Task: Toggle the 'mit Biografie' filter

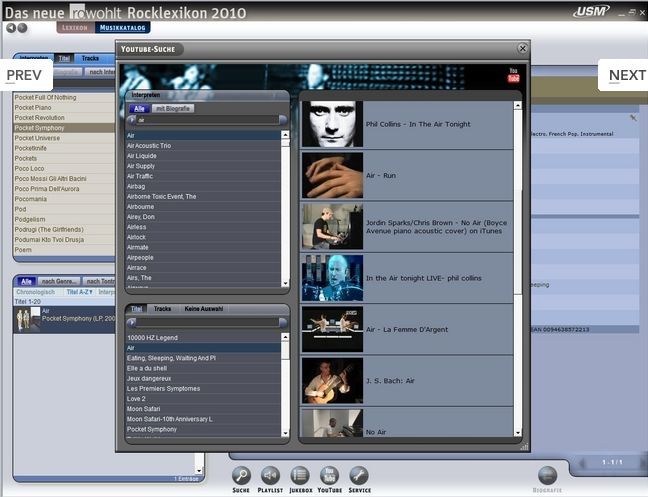Action: point(173,108)
